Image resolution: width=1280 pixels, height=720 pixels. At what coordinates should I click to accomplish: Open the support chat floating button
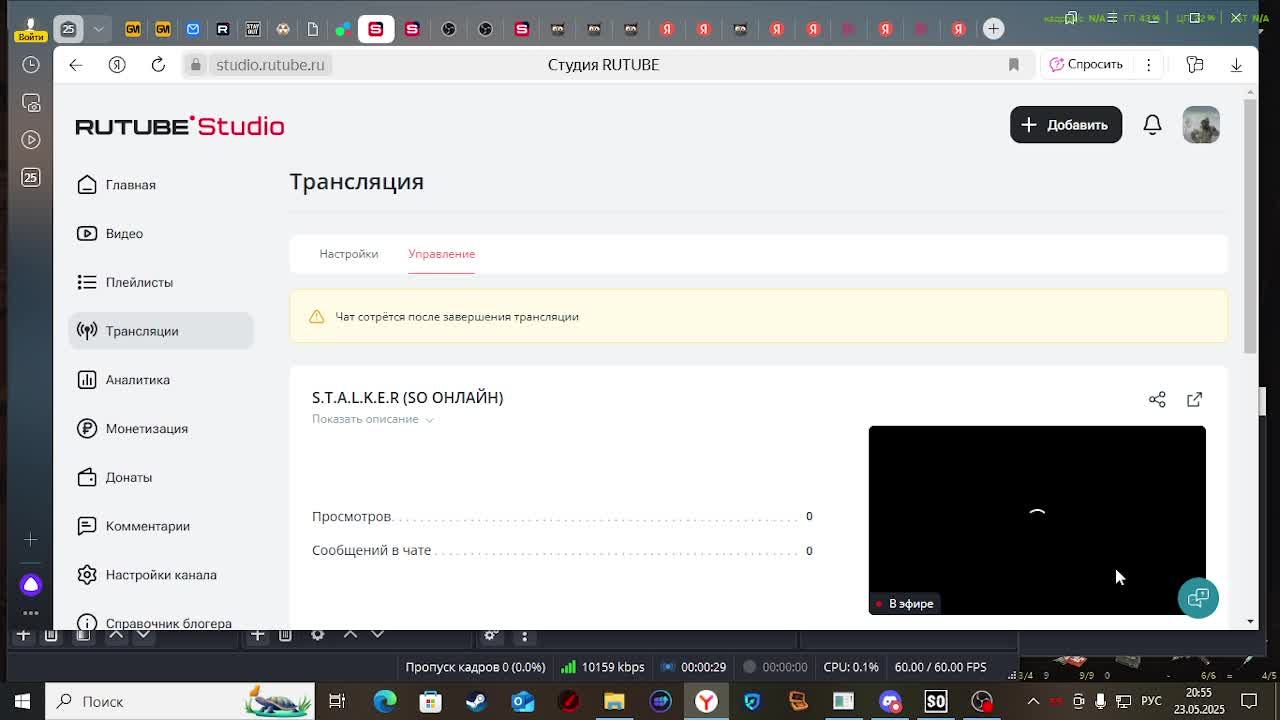tap(1198, 598)
